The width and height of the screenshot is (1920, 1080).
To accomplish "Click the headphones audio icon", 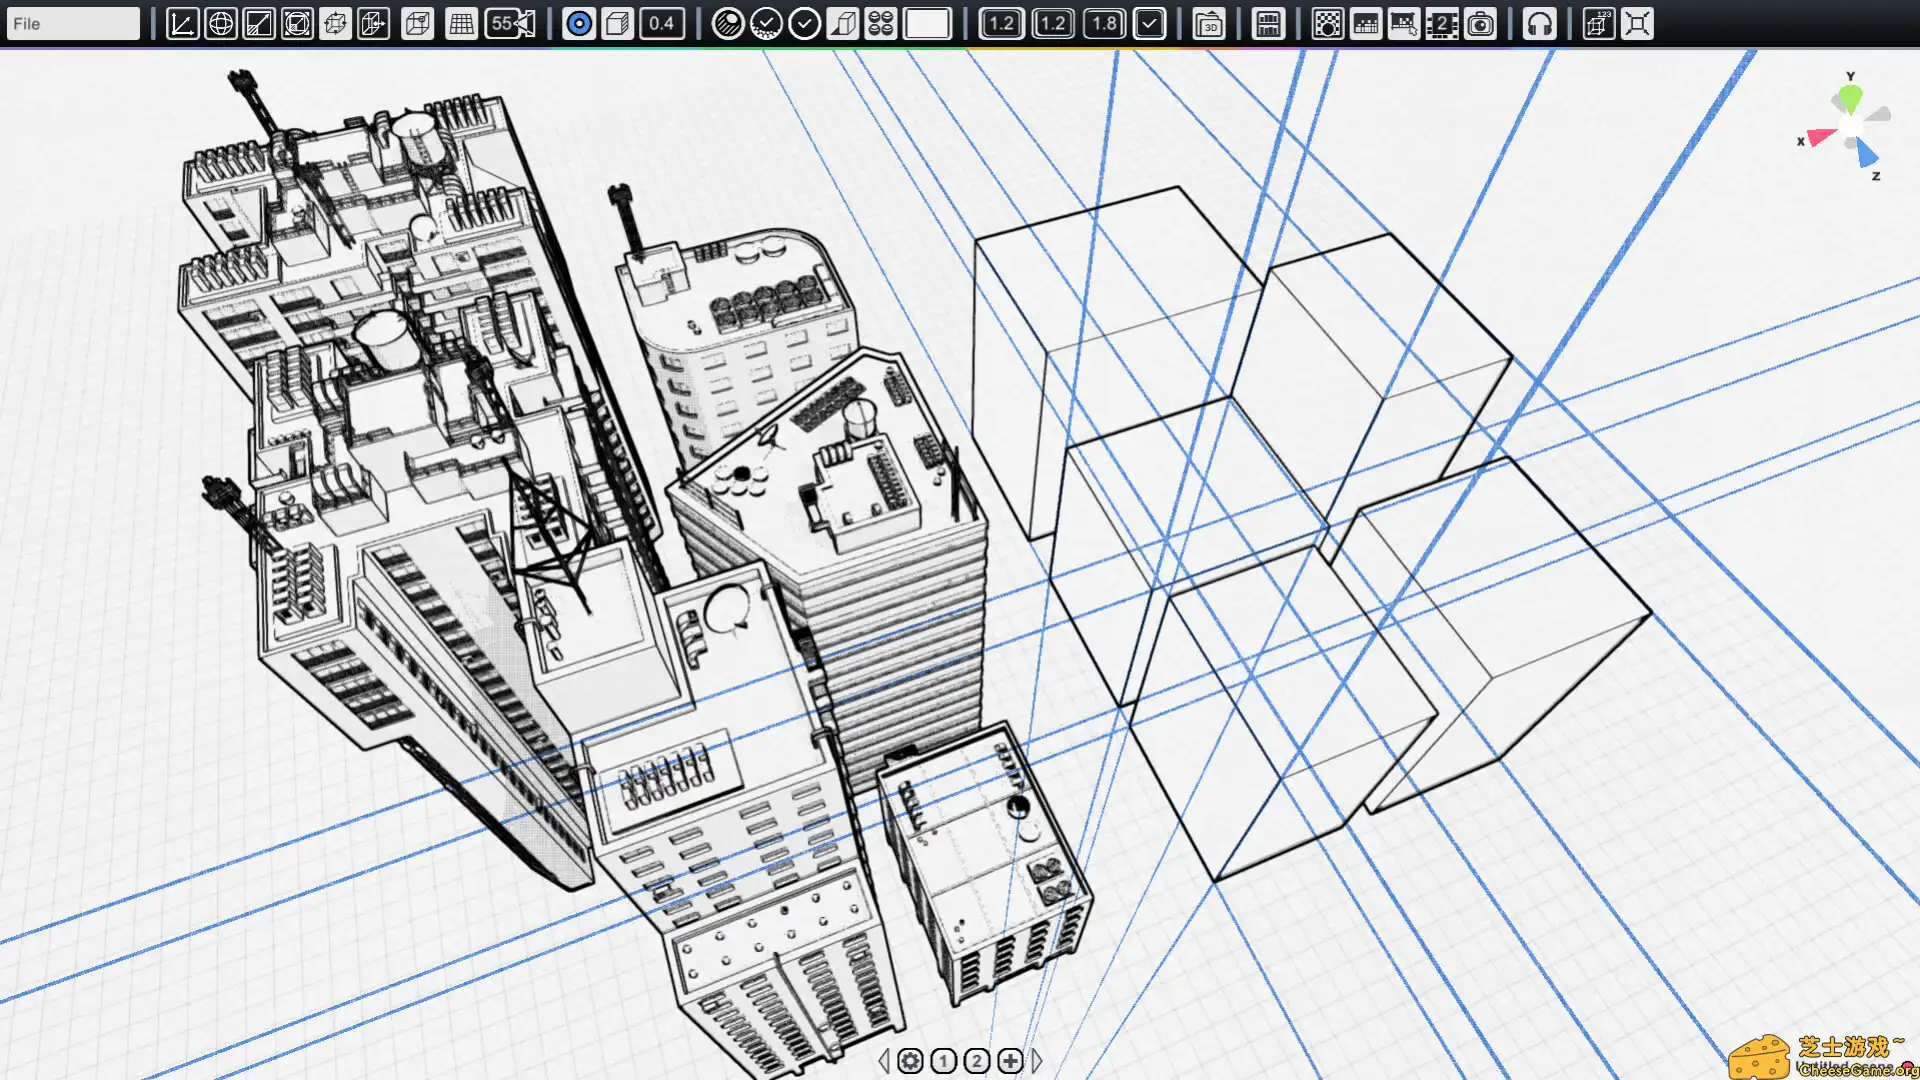I will 1539,24.
